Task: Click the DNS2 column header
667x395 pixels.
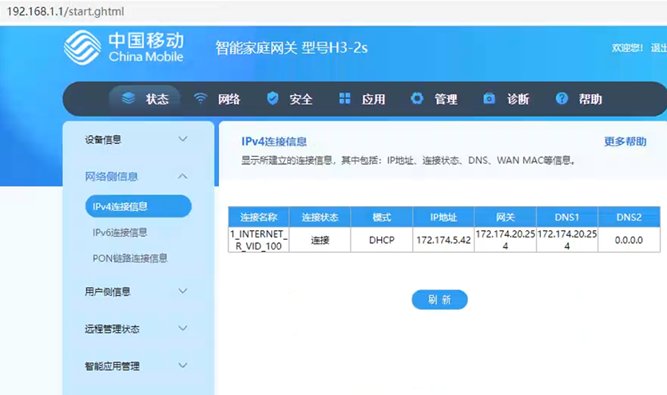Action: pyautogui.click(x=629, y=217)
